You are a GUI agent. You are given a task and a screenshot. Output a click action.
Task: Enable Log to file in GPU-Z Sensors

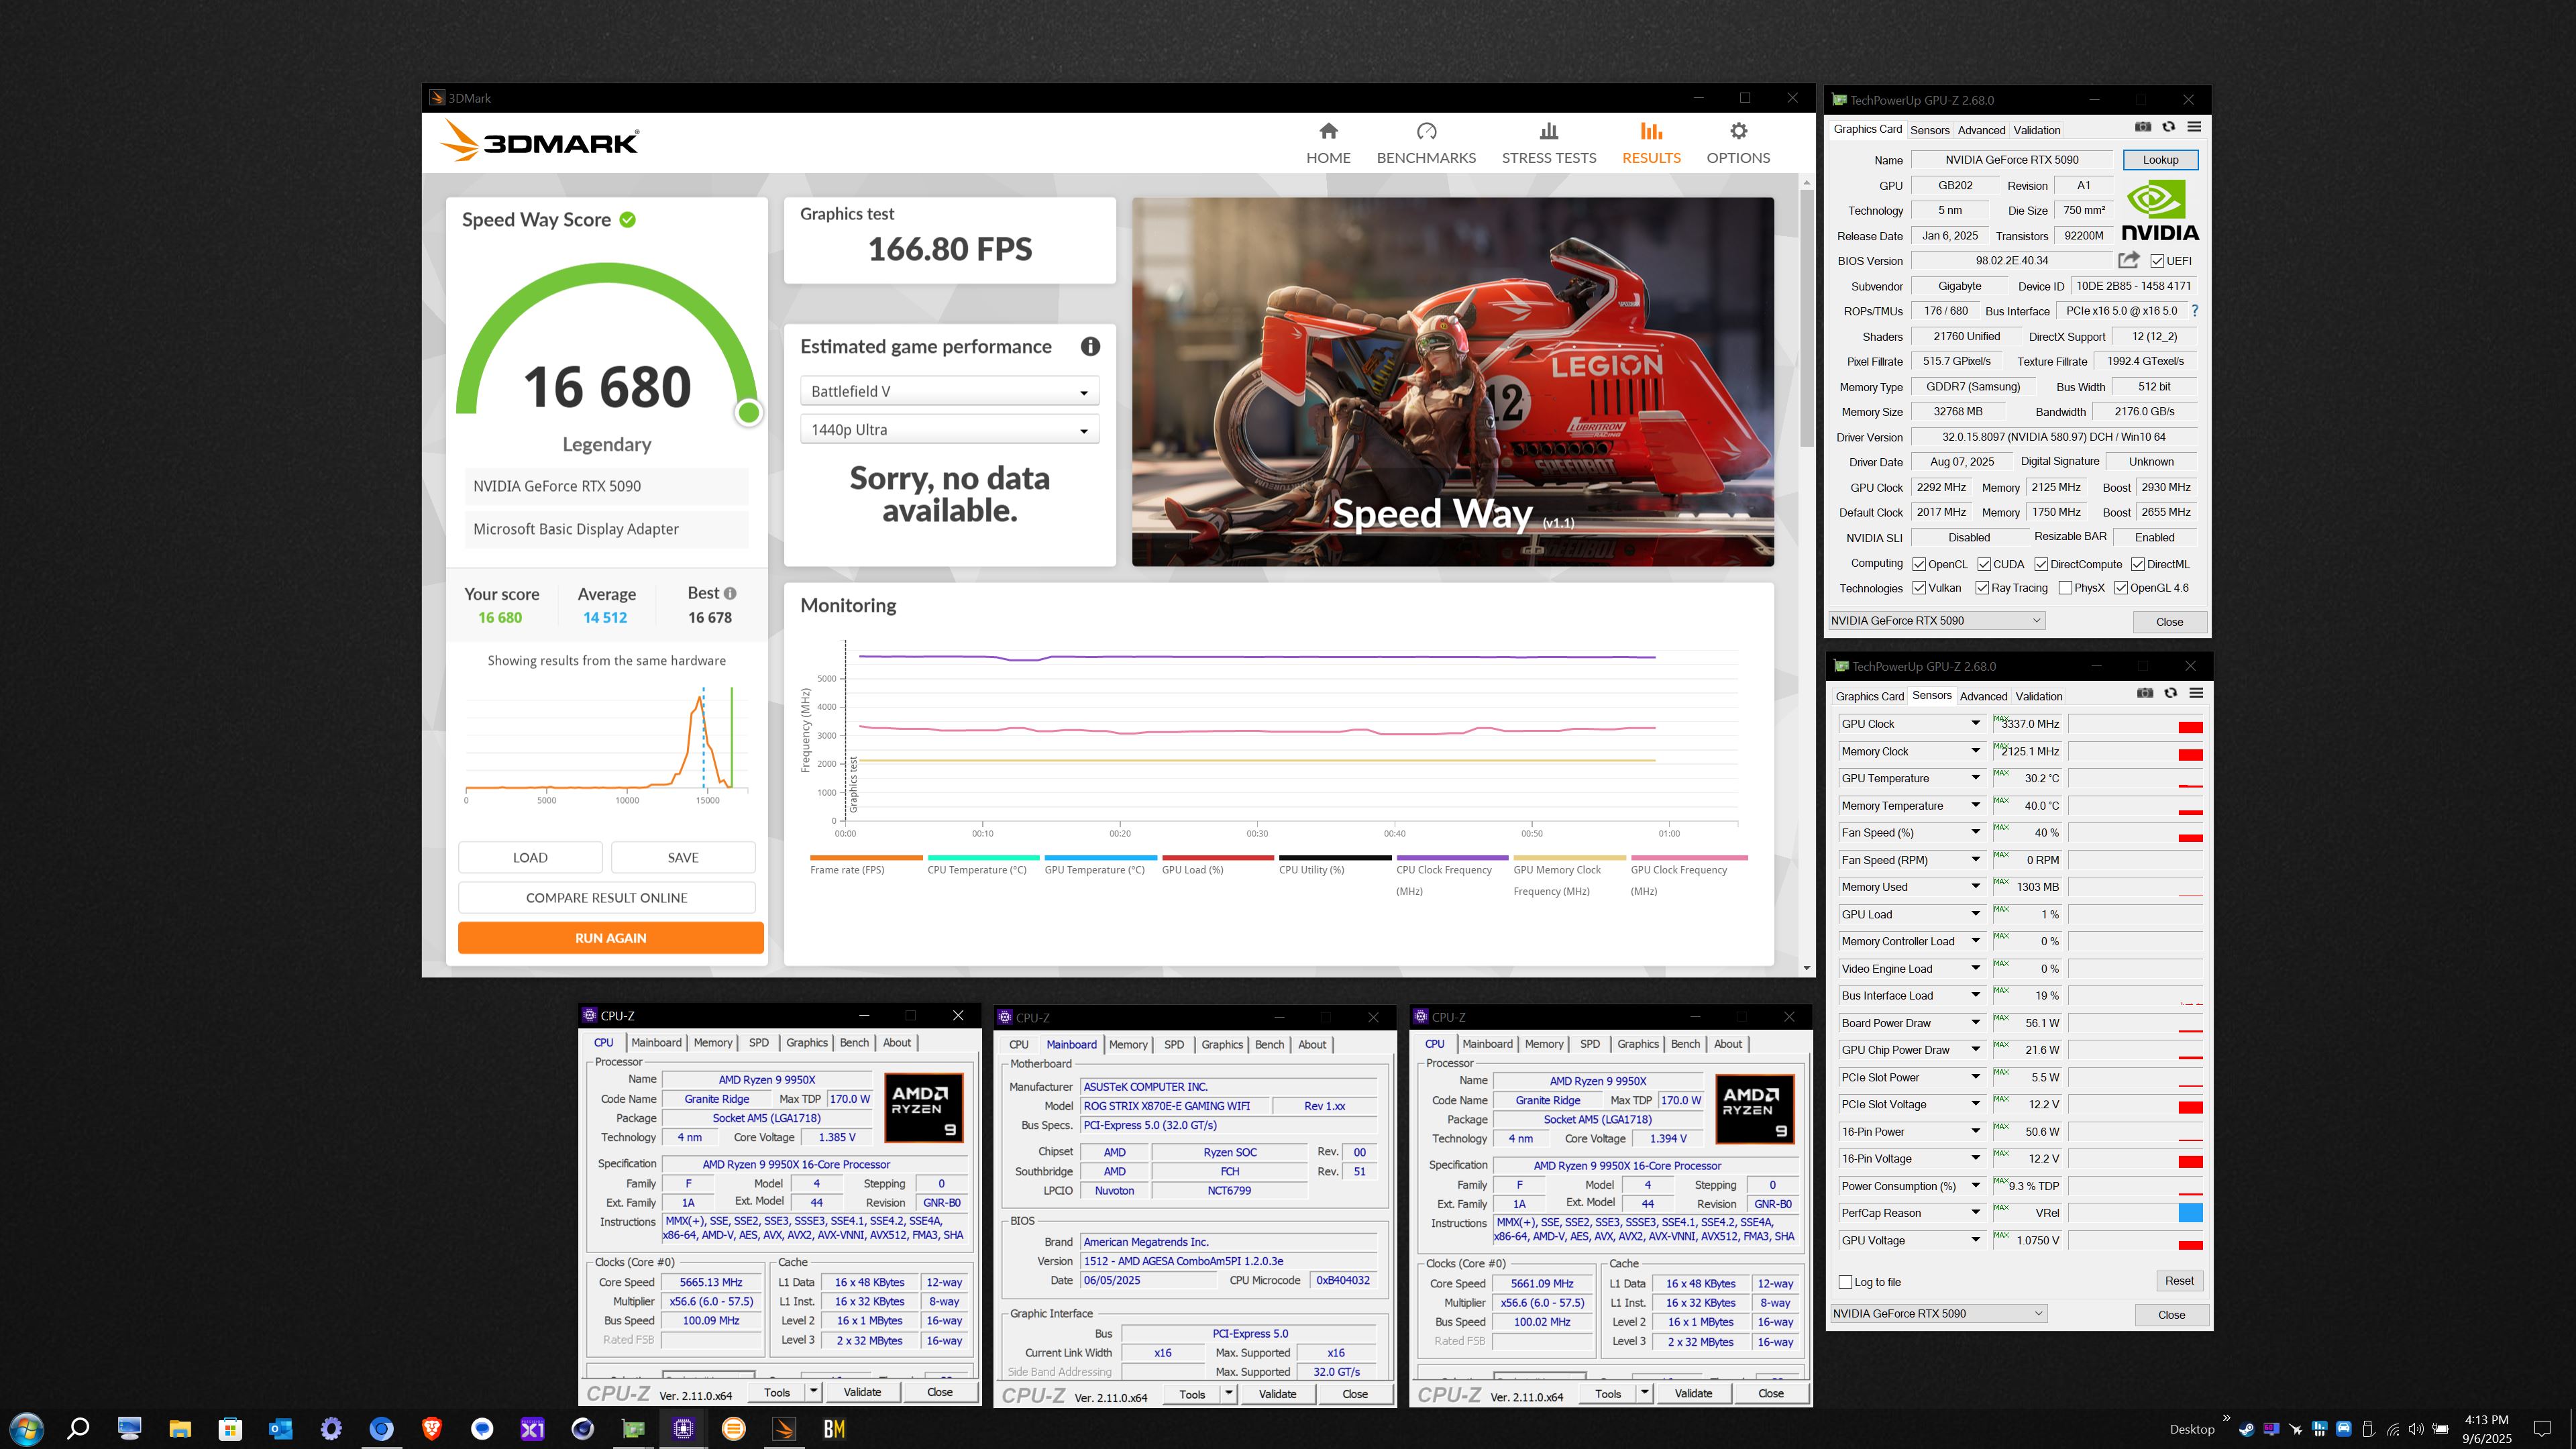(x=1845, y=1282)
